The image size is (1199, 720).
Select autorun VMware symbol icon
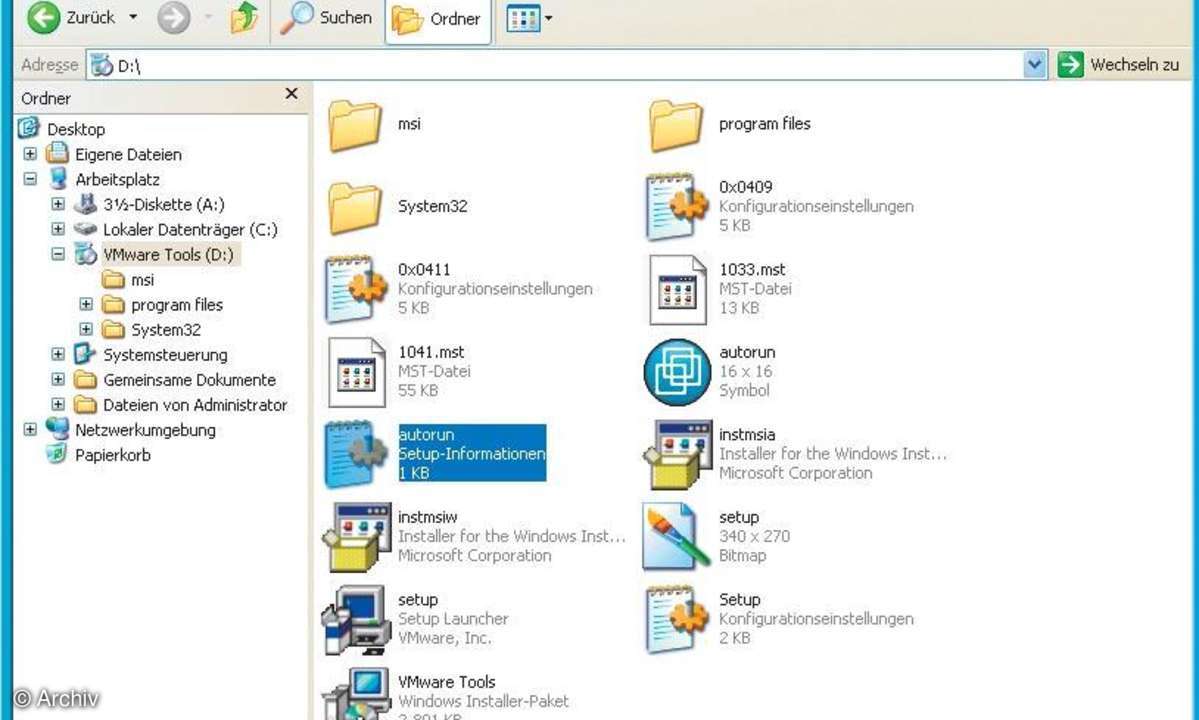click(677, 372)
